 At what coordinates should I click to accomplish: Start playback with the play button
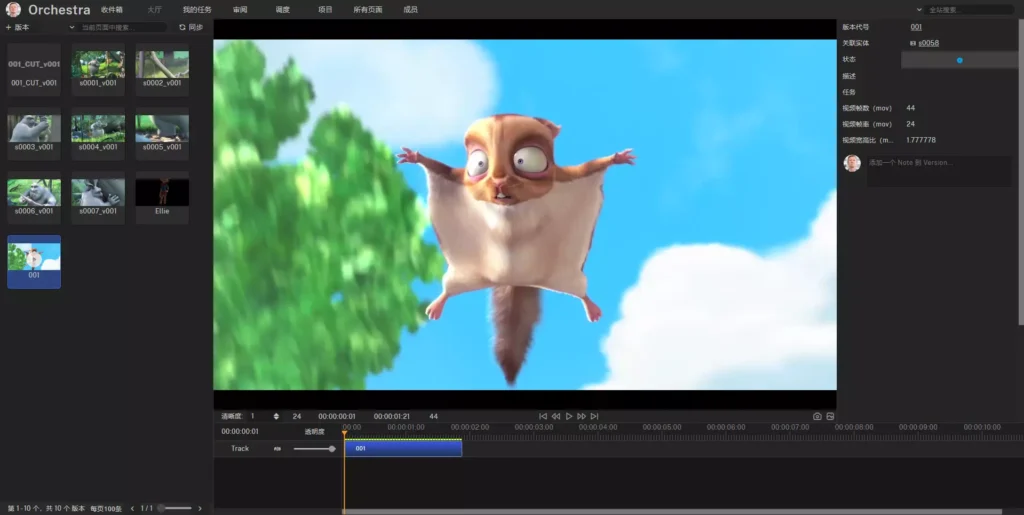tap(569, 416)
